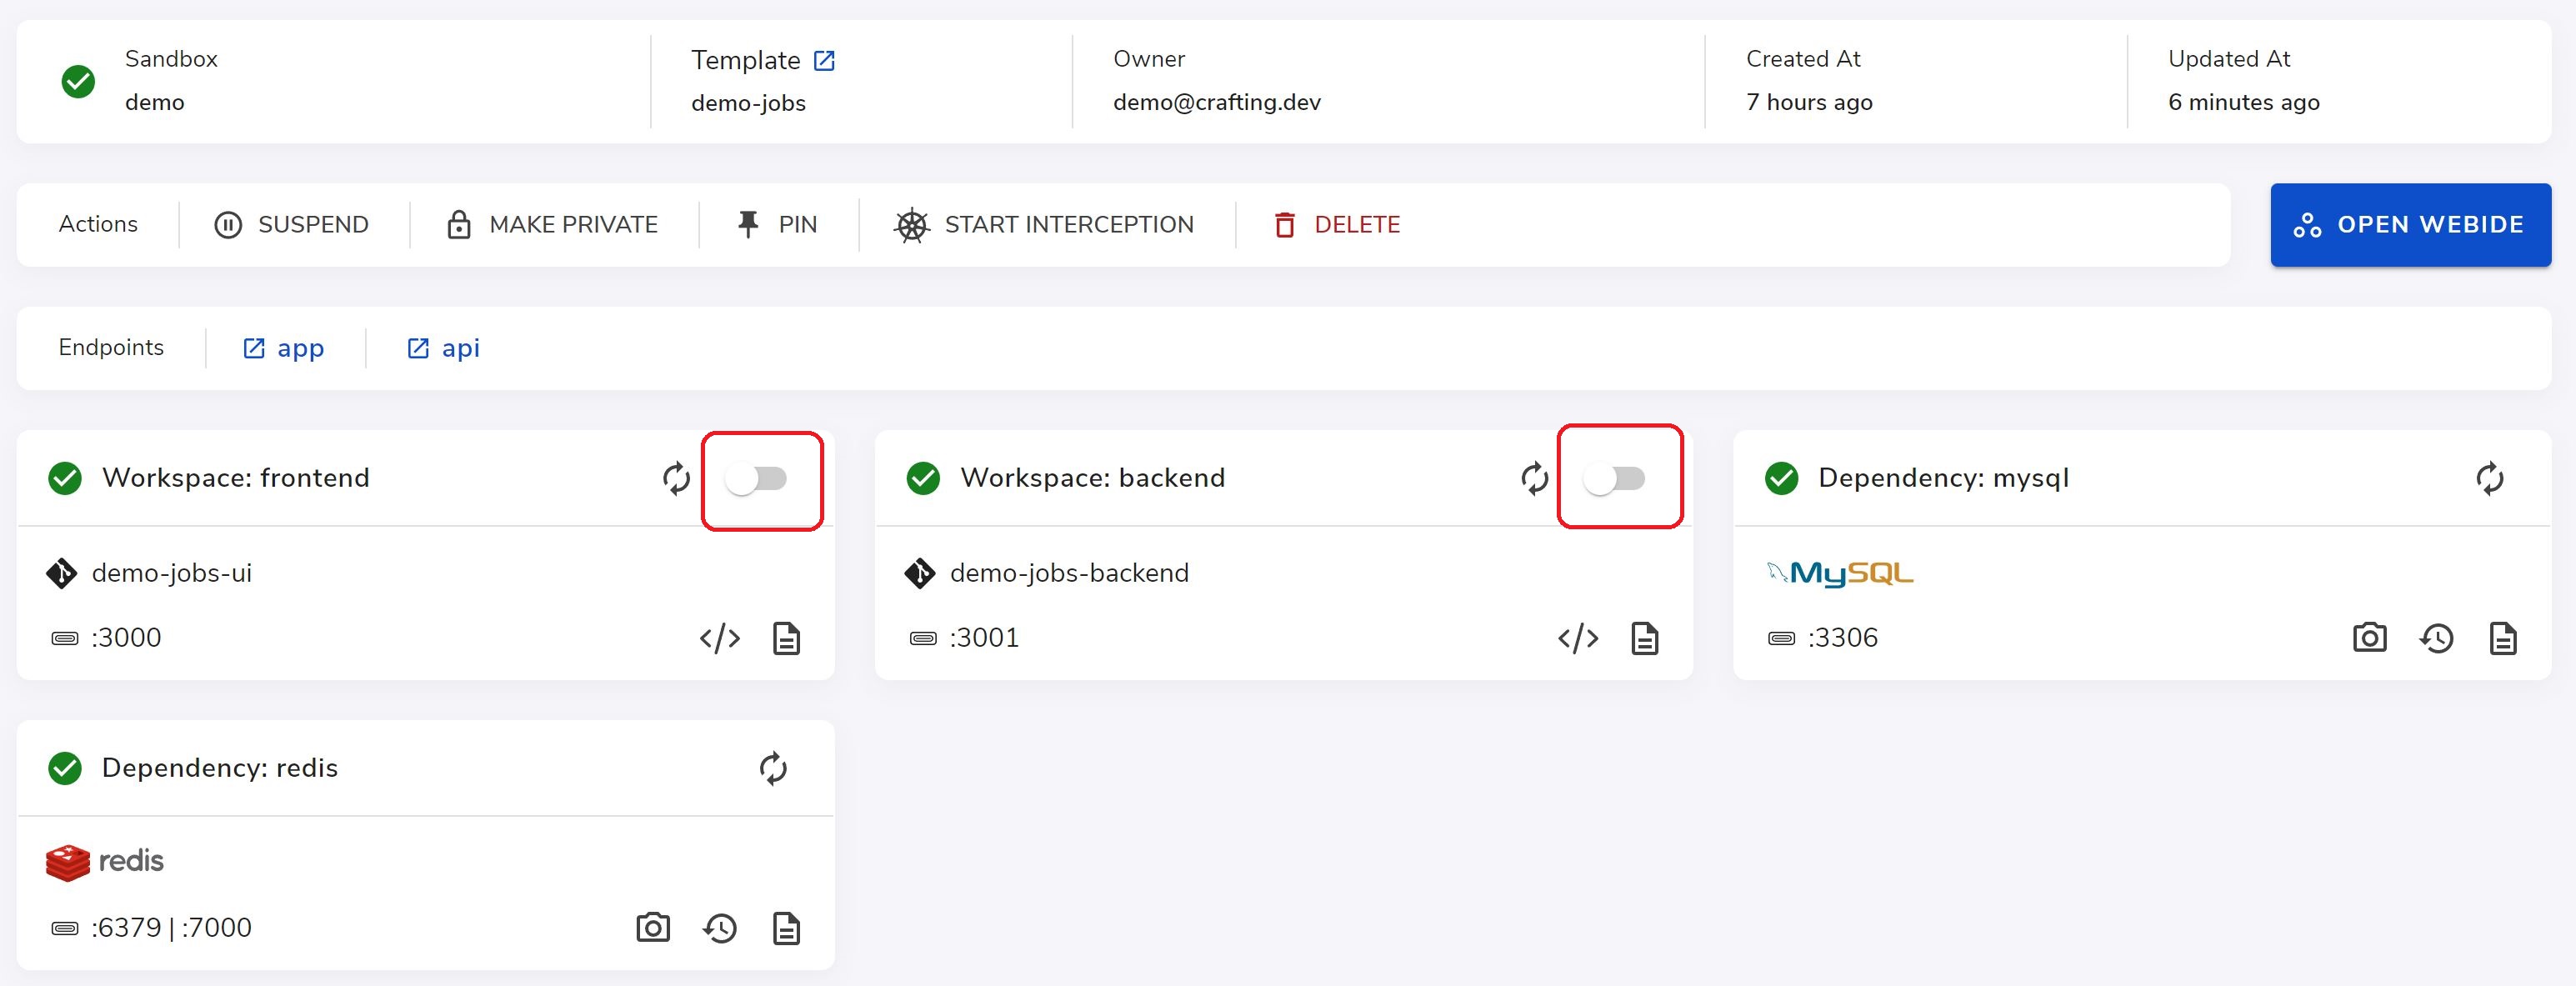Toggle the backend workspace switch

click(1614, 479)
